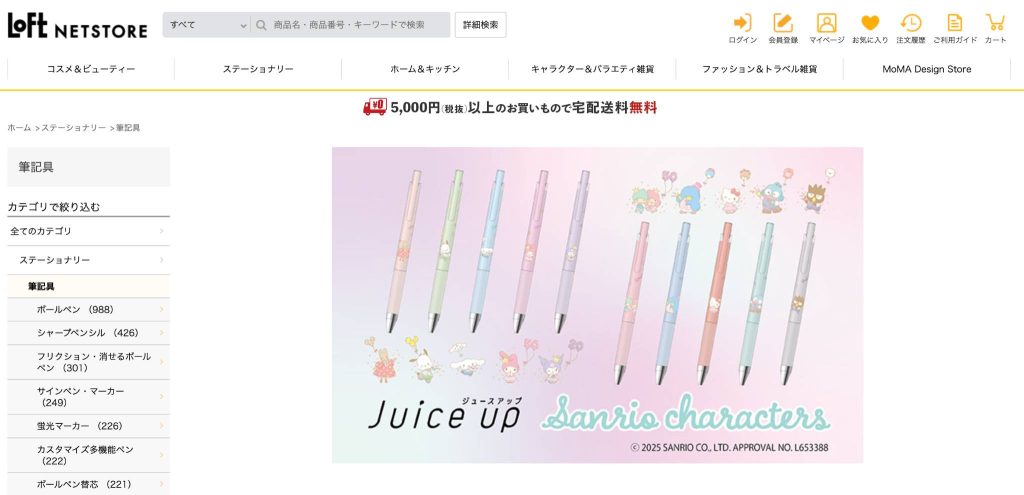Viewport: 1024px width, 495px height.
Task: Open the usage guide (ご利用ガイド) icon
Action: pyautogui.click(x=955, y=23)
